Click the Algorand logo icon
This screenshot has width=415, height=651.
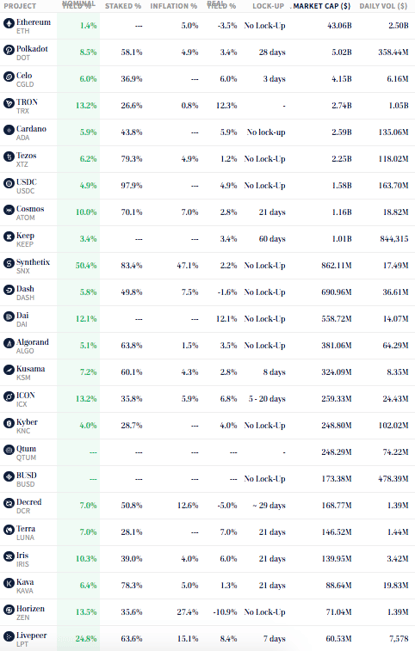(x=9, y=343)
